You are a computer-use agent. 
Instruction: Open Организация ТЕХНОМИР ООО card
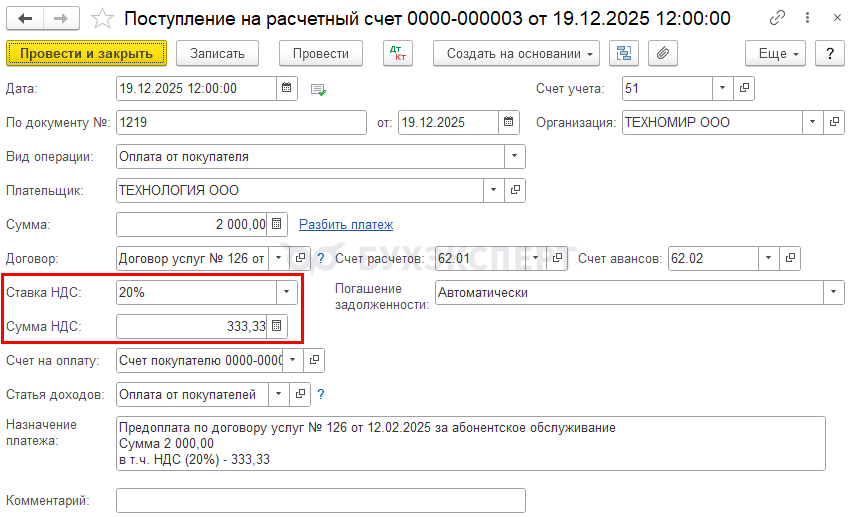click(834, 122)
